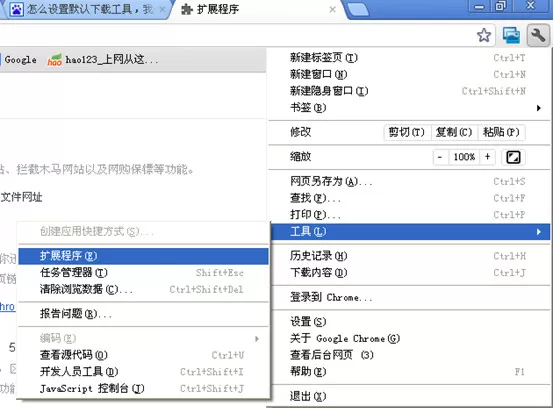Choose 设置 from the wrench menu
Screen dimensions: 554x408
(410, 321)
